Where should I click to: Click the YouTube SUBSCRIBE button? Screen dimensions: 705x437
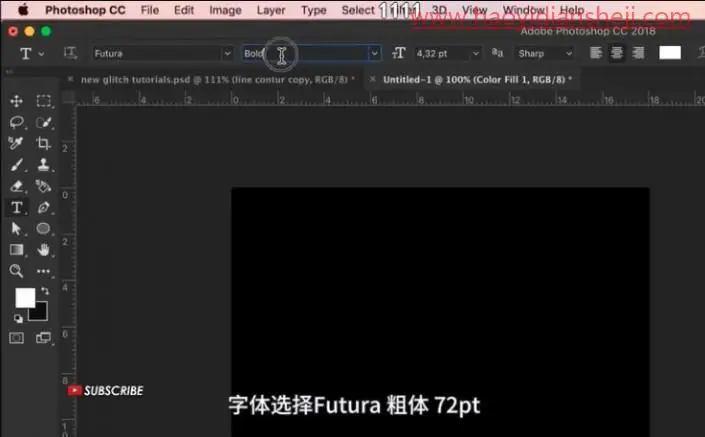pyautogui.click(x=105, y=390)
